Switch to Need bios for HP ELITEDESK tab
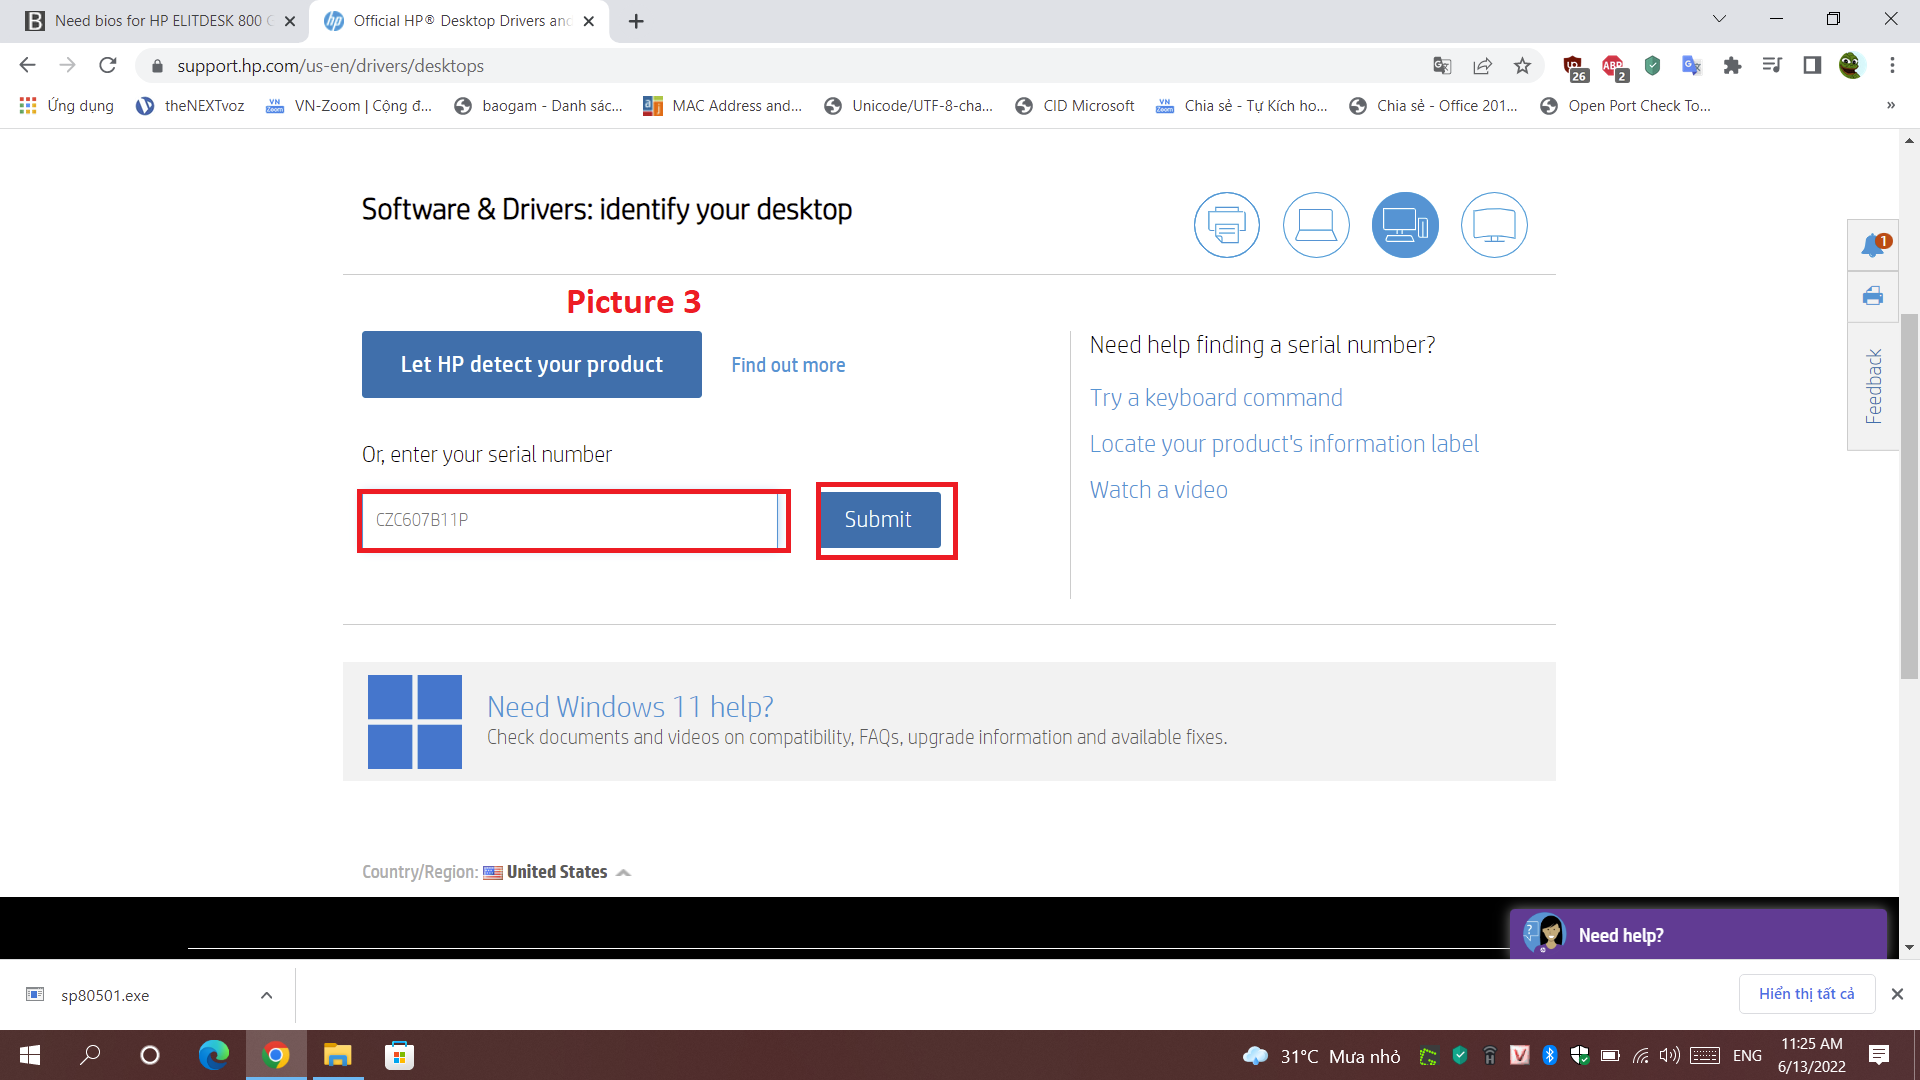1920x1080 pixels. (160, 21)
